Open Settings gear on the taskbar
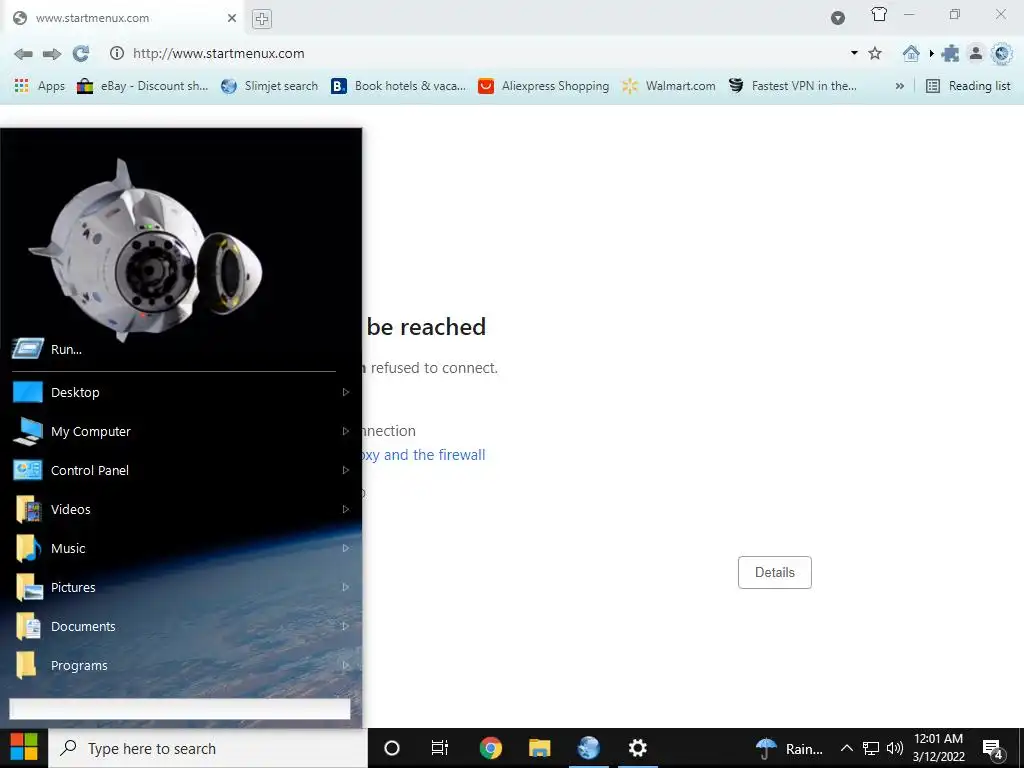Image resolution: width=1024 pixels, height=768 pixels. click(637, 748)
